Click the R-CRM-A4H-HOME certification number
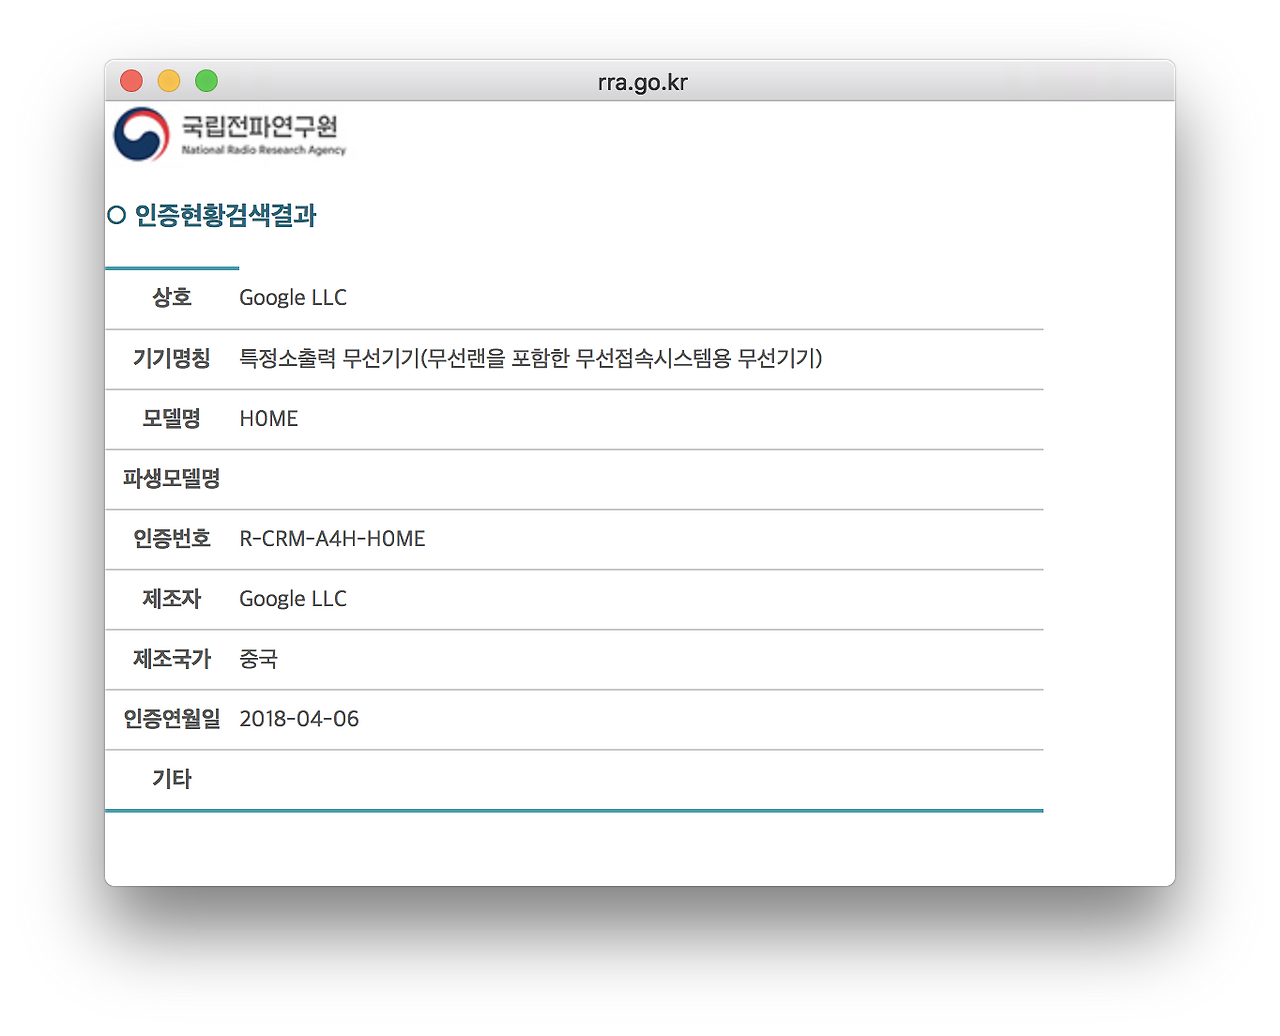The width and height of the screenshot is (1280, 1036). tap(332, 538)
